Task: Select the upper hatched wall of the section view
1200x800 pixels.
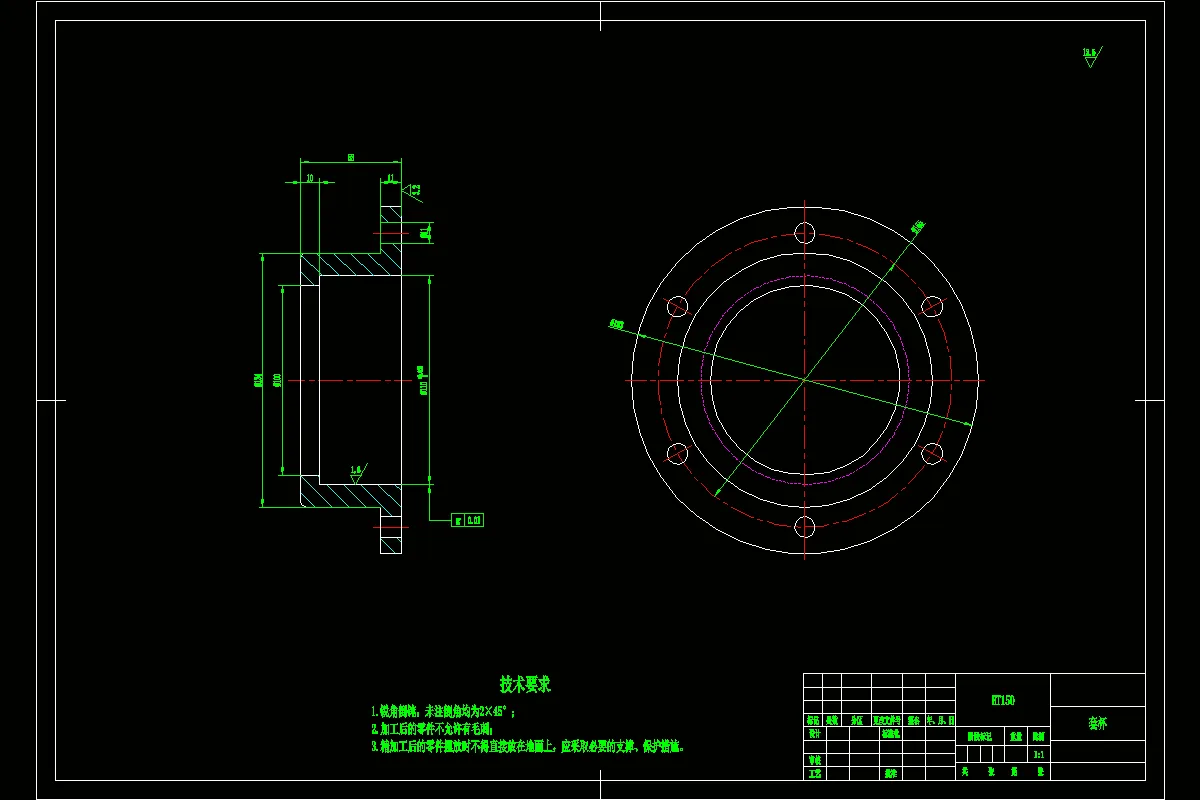Action: click(350, 265)
